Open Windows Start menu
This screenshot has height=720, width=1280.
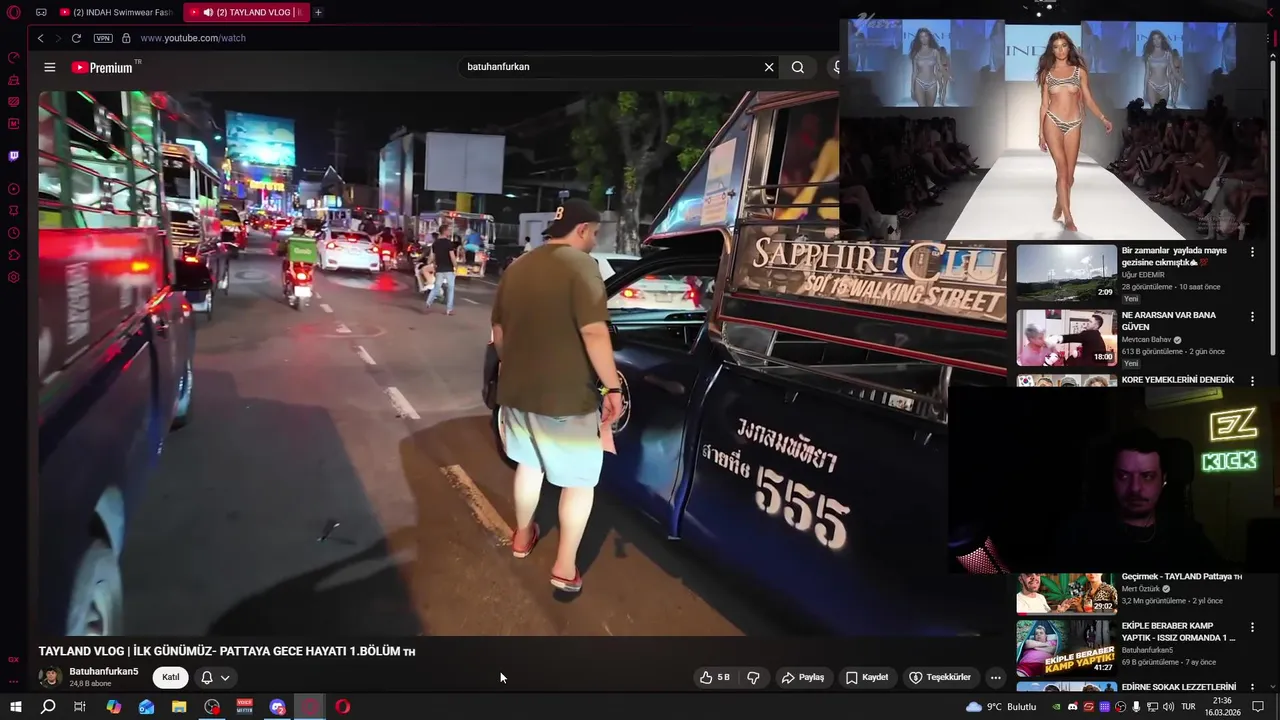(15, 707)
